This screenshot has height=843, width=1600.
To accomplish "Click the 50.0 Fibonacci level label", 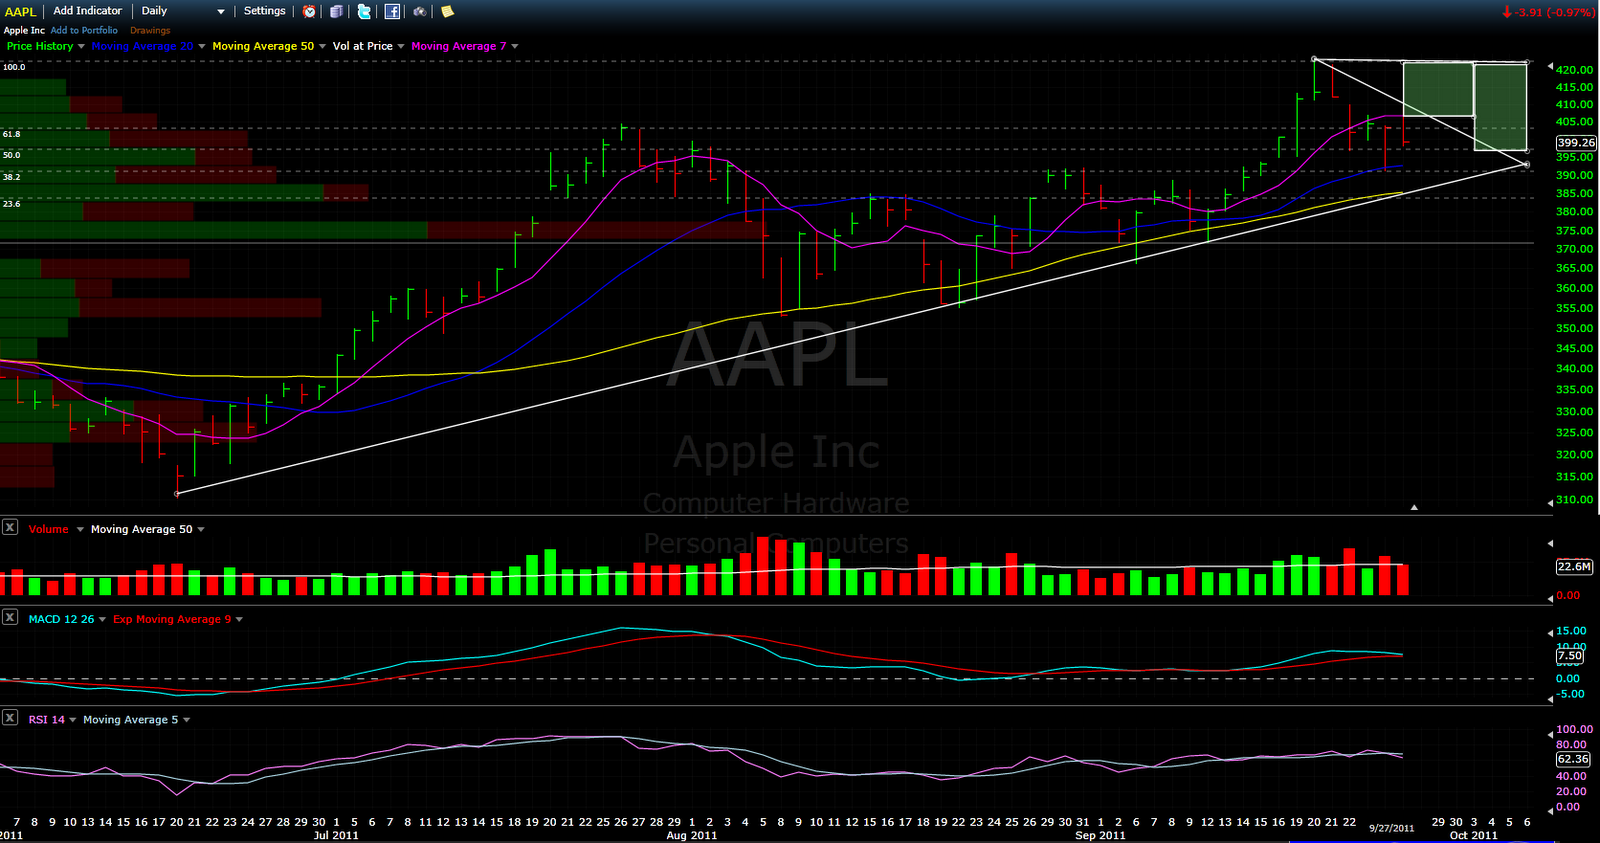I will point(12,154).
